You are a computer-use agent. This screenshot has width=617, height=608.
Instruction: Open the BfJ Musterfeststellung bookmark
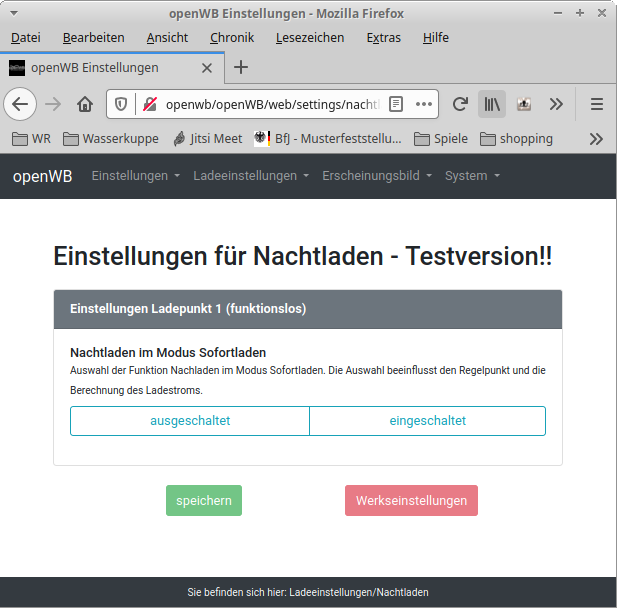(328, 139)
